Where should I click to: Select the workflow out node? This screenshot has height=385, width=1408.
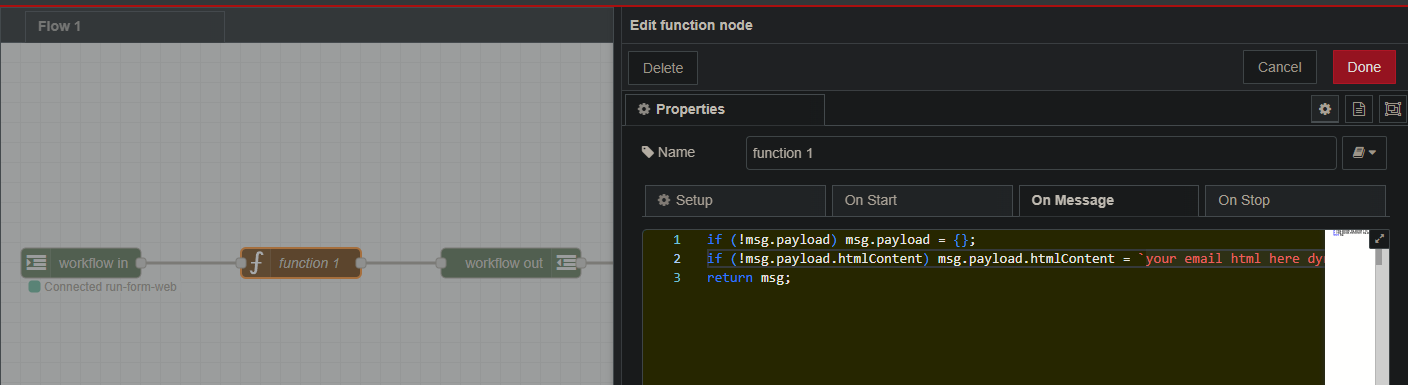click(511, 263)
